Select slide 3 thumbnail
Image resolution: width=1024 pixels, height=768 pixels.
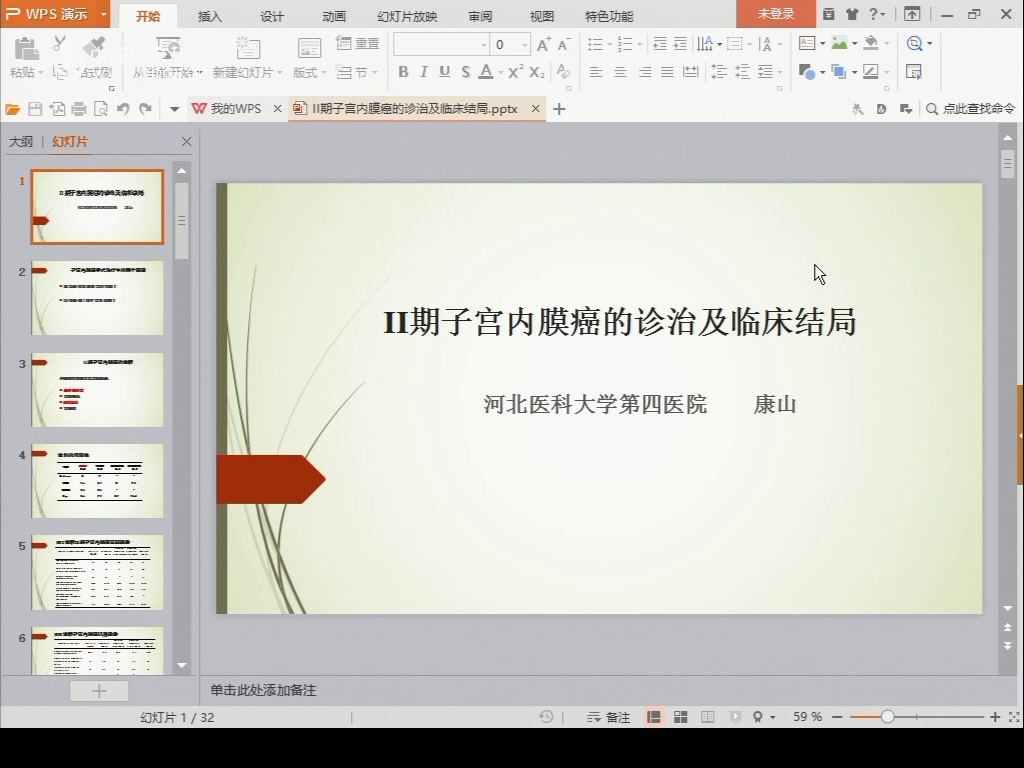(97, 390)
